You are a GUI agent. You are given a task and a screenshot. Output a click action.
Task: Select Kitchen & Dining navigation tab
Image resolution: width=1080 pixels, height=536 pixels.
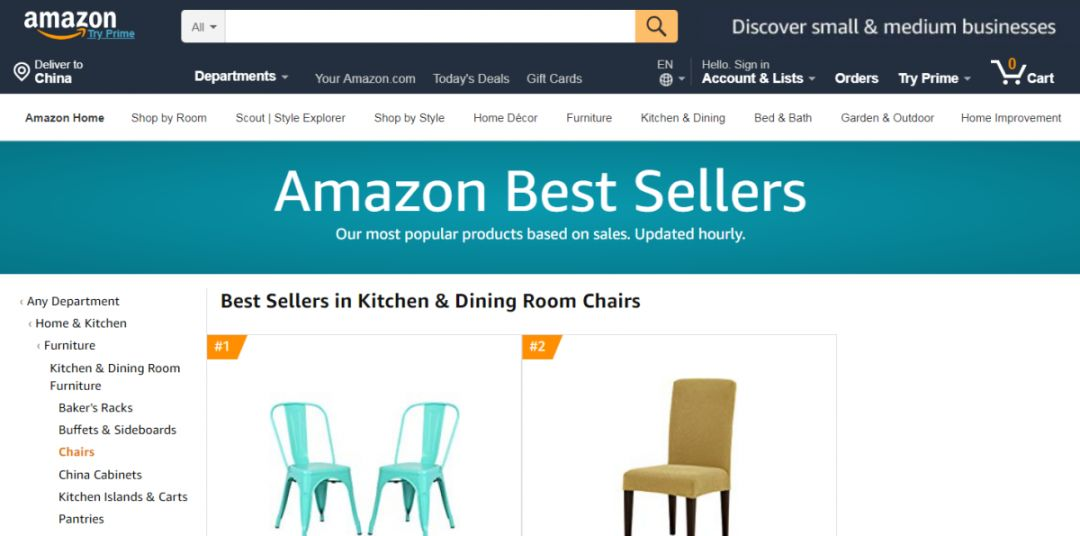683,118
